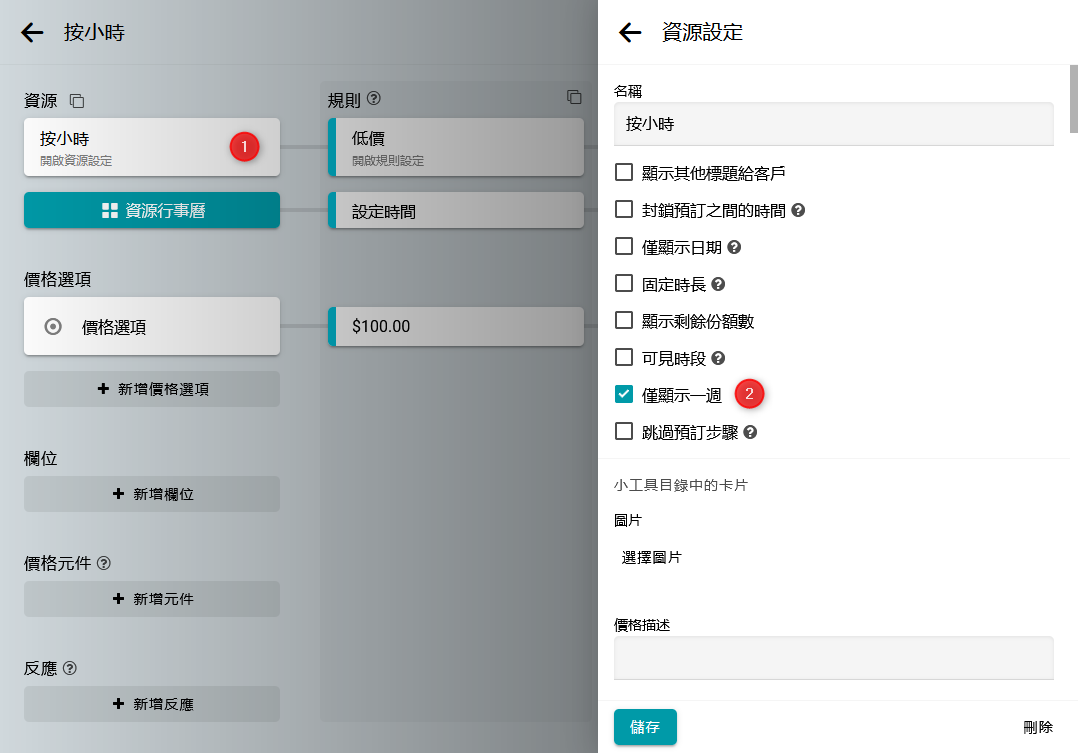Click back arrow next to 按小時 title
The width and height of the screenshot is (1078, 753).
click(33, 32)
